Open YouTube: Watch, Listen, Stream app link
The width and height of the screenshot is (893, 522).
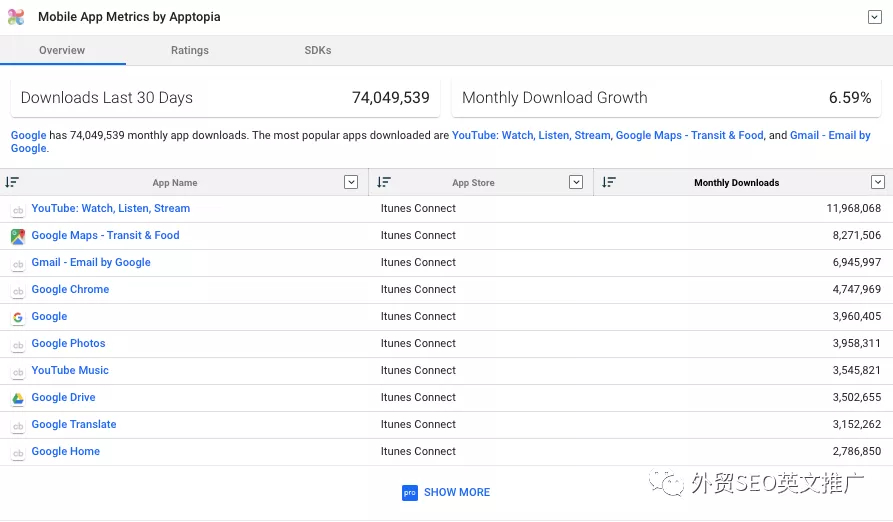click(x=110, y=208)
